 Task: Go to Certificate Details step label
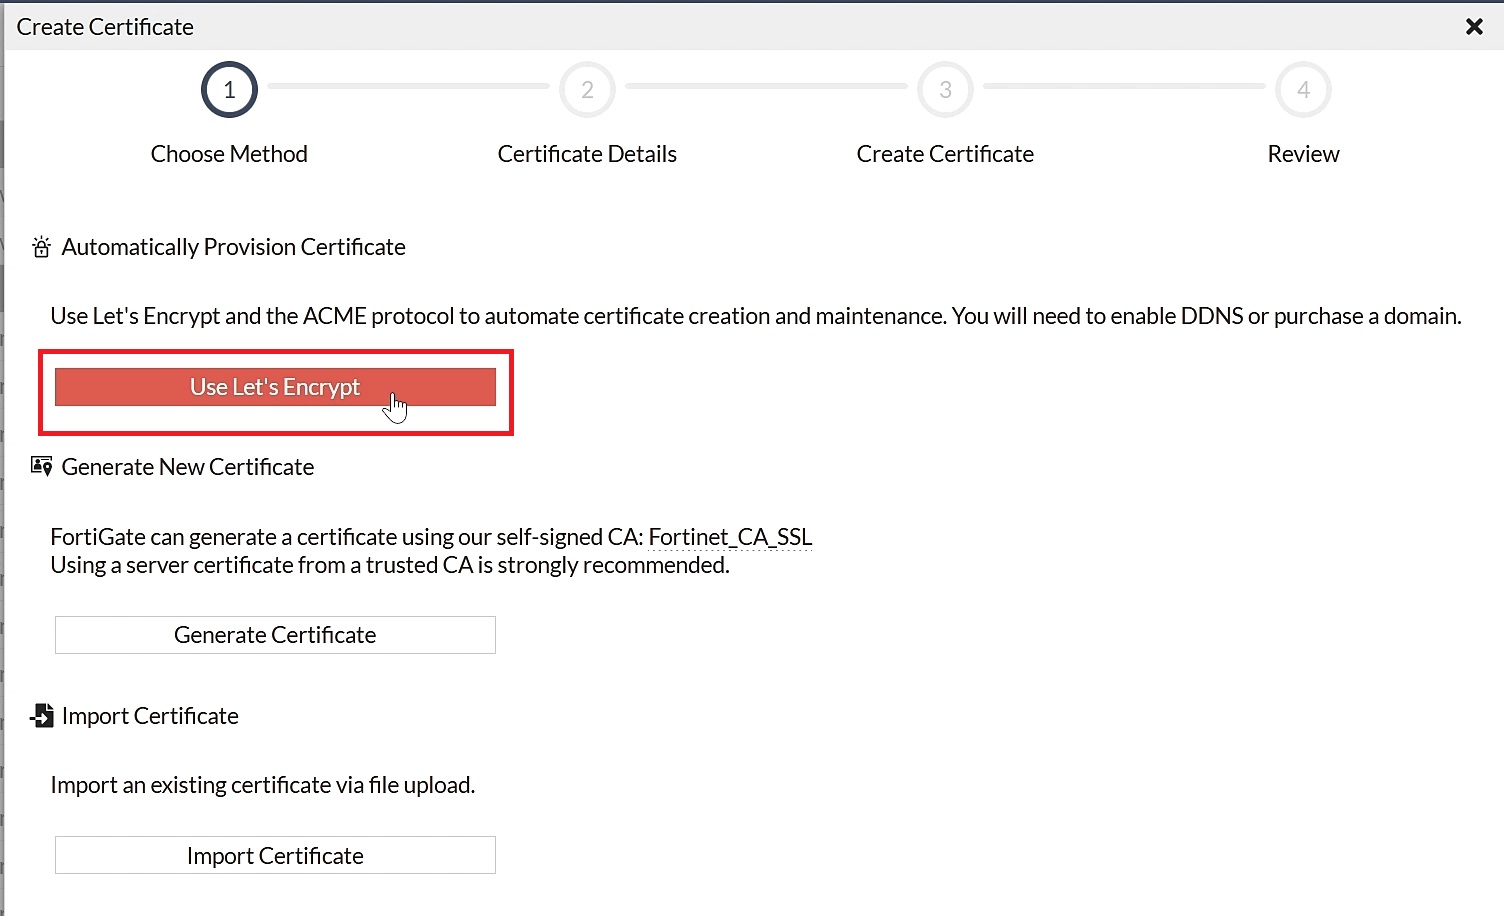point(587,154)
